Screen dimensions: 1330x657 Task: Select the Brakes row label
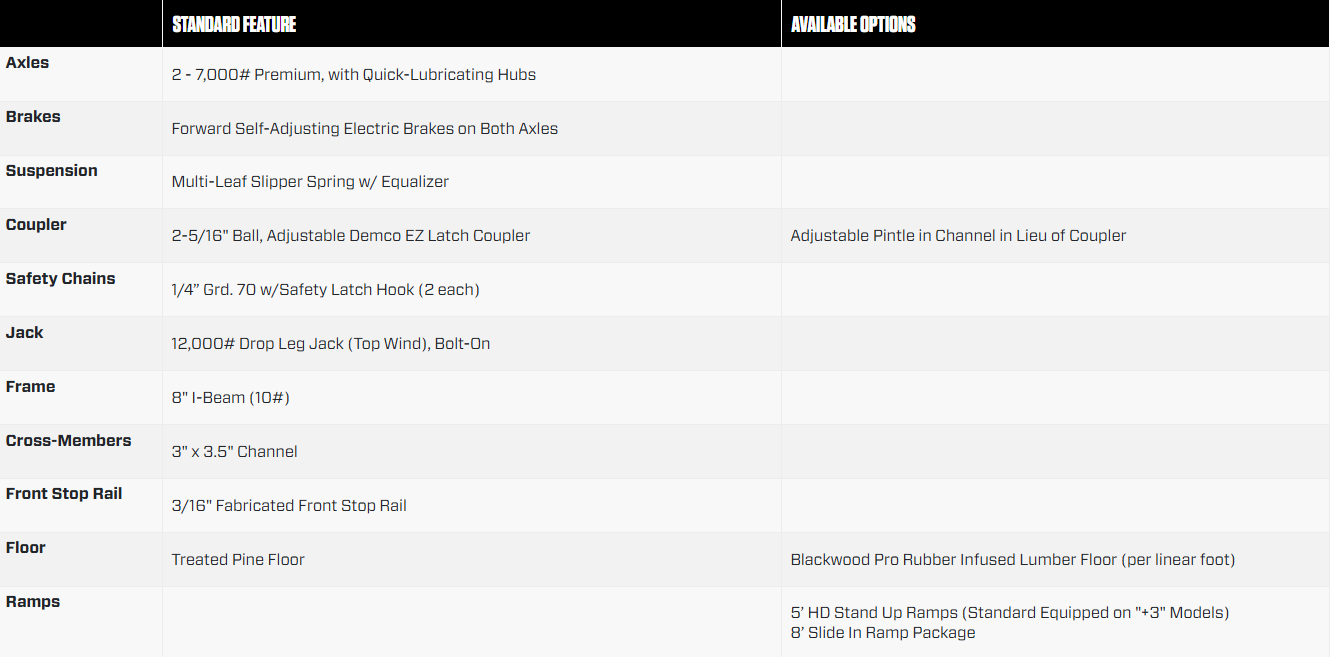(33, 117)
